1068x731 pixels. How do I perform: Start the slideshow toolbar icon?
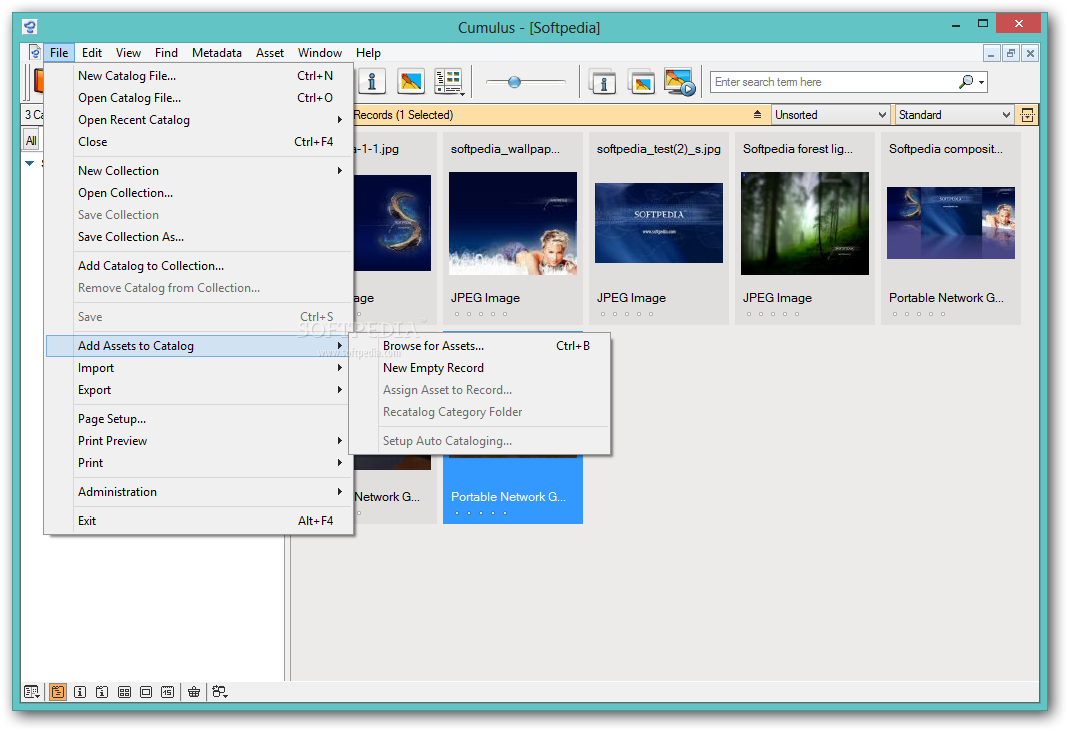pos(680,82)
